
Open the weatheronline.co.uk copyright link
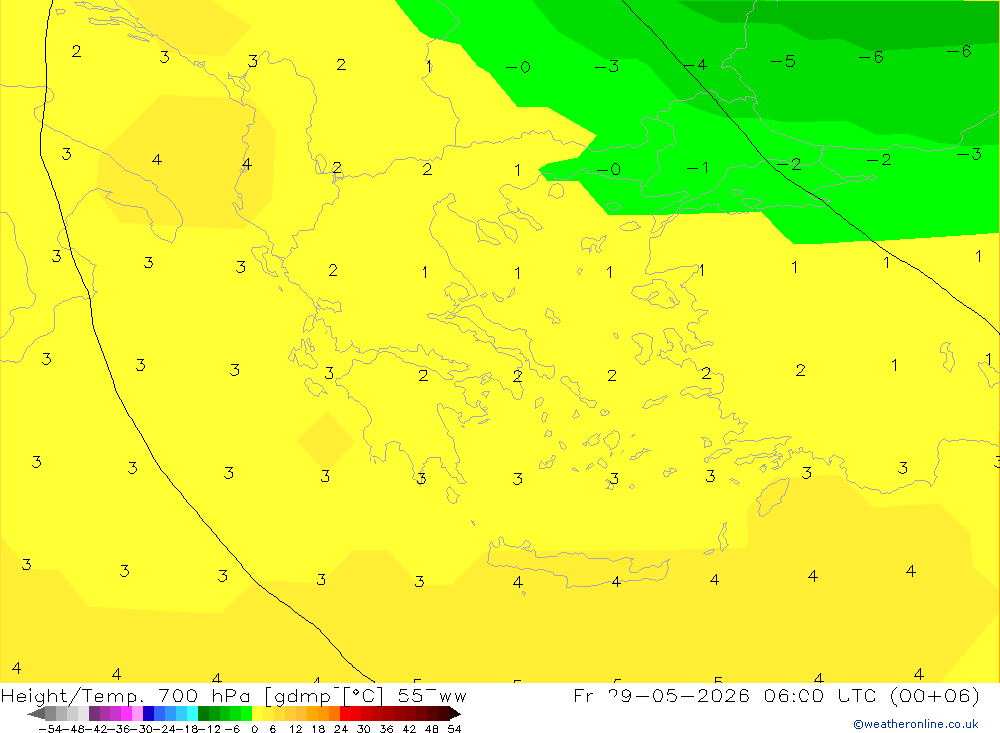tap(916, 724)
